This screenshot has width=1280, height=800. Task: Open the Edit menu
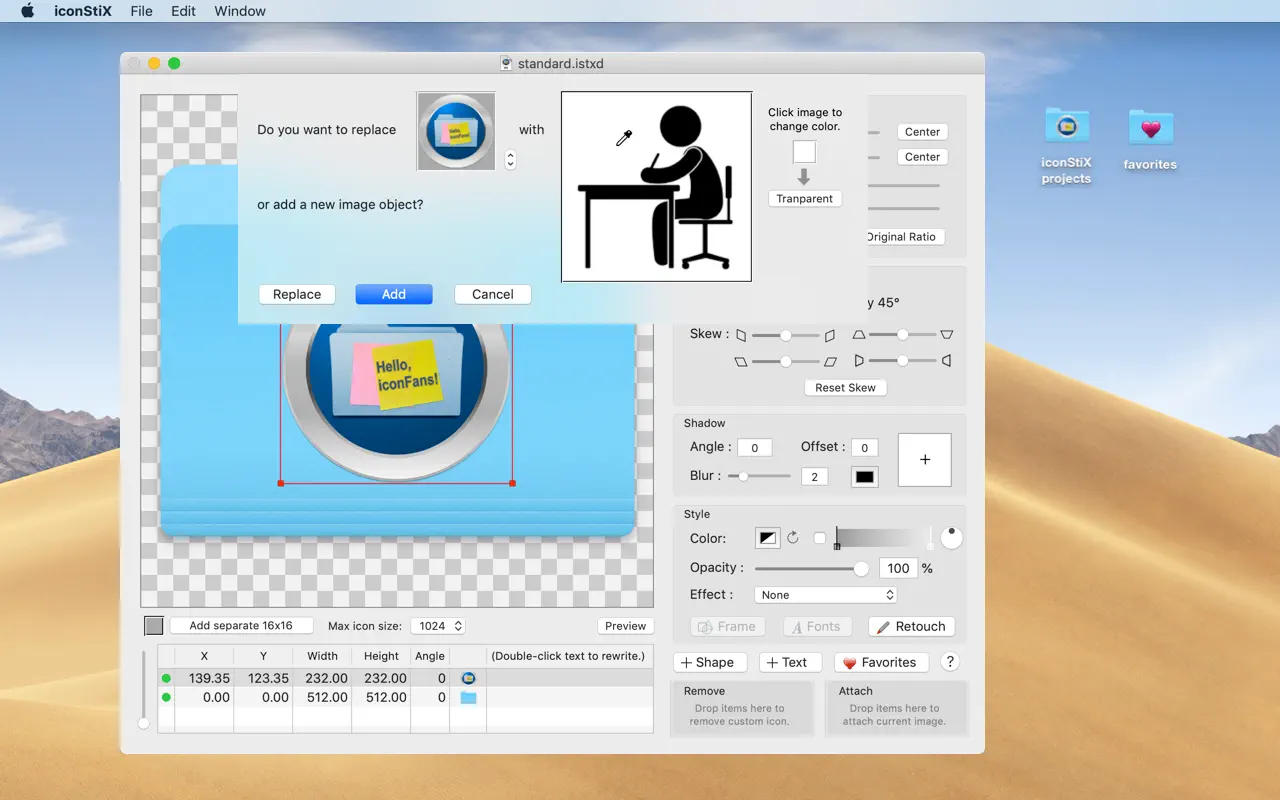pos(183,11)
